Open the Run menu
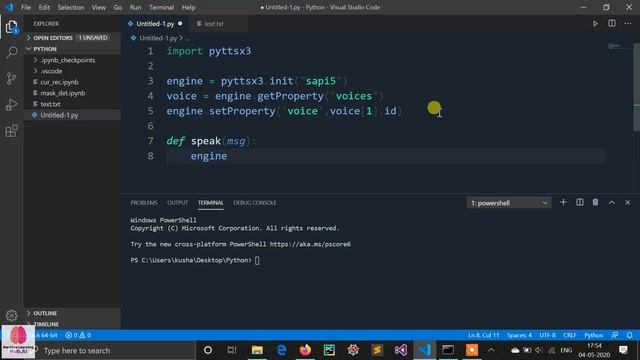The width and height of the screenshot is (640, 360). 135,7
